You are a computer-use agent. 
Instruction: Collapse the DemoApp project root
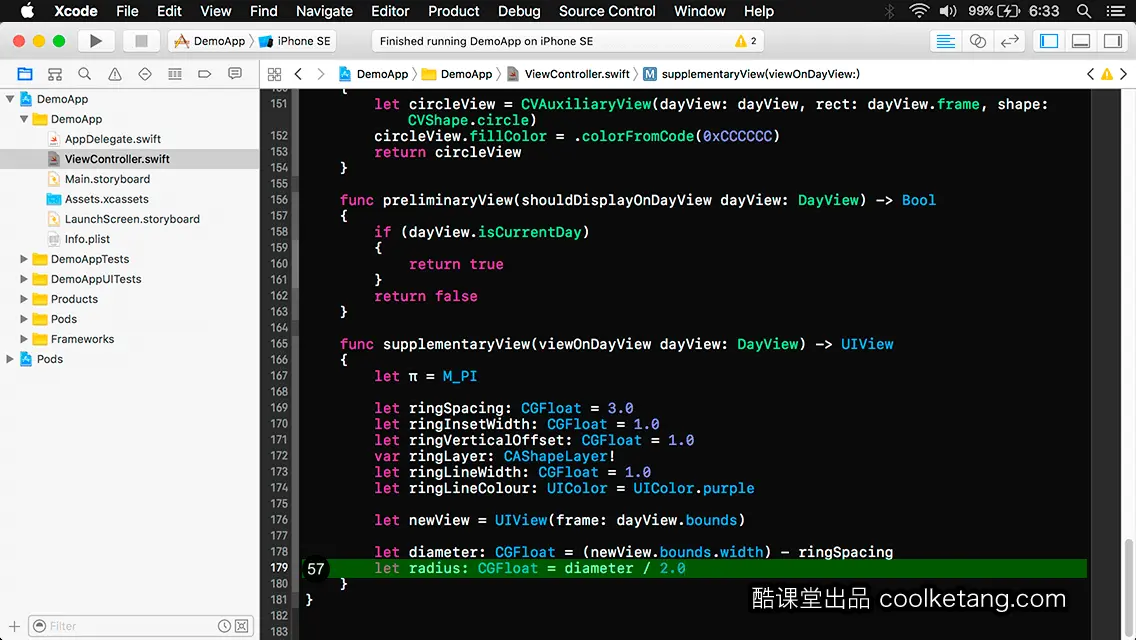click(10, 99)
